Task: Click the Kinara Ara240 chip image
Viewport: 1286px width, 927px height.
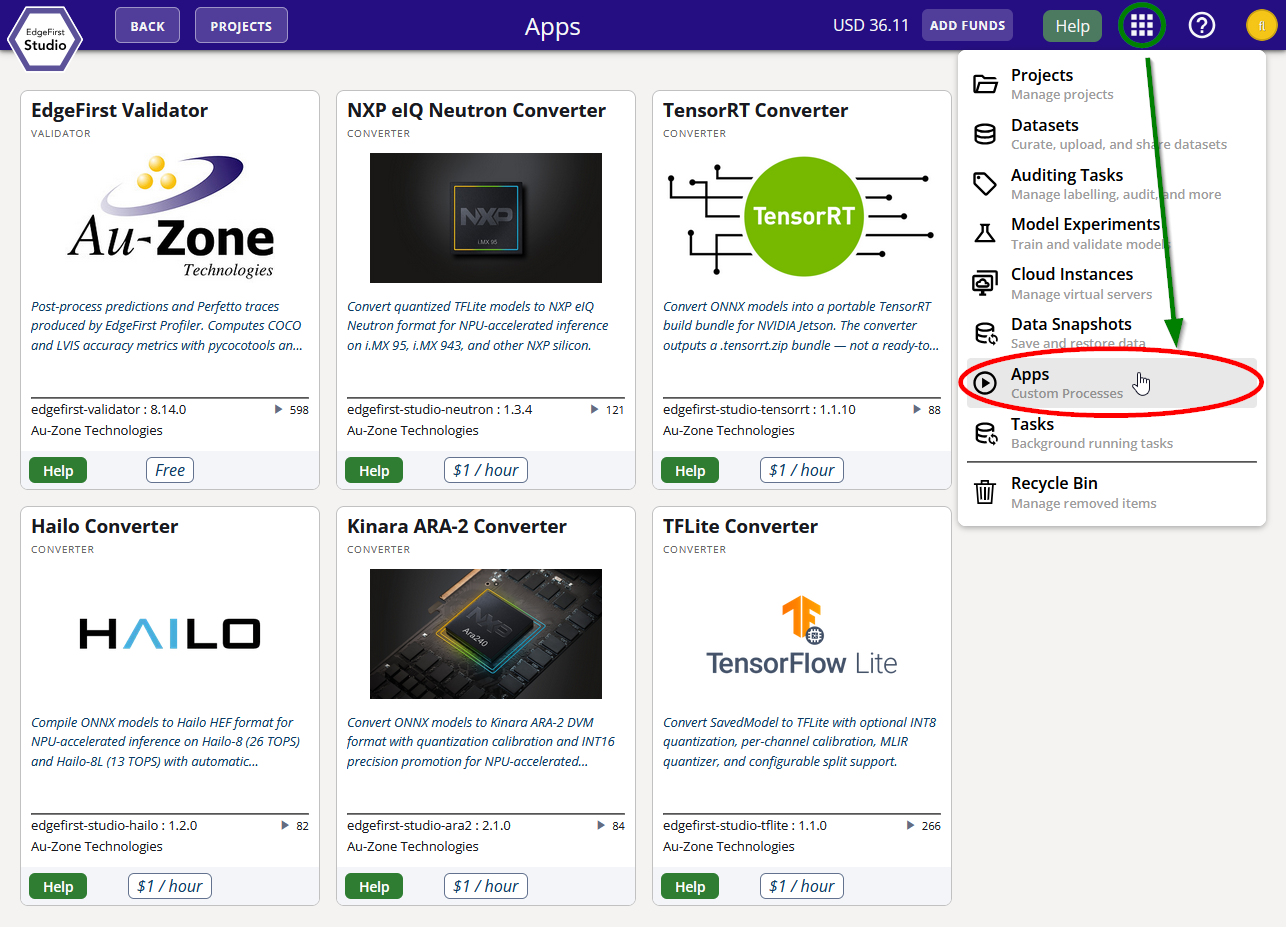Action: tap(486, 634)
